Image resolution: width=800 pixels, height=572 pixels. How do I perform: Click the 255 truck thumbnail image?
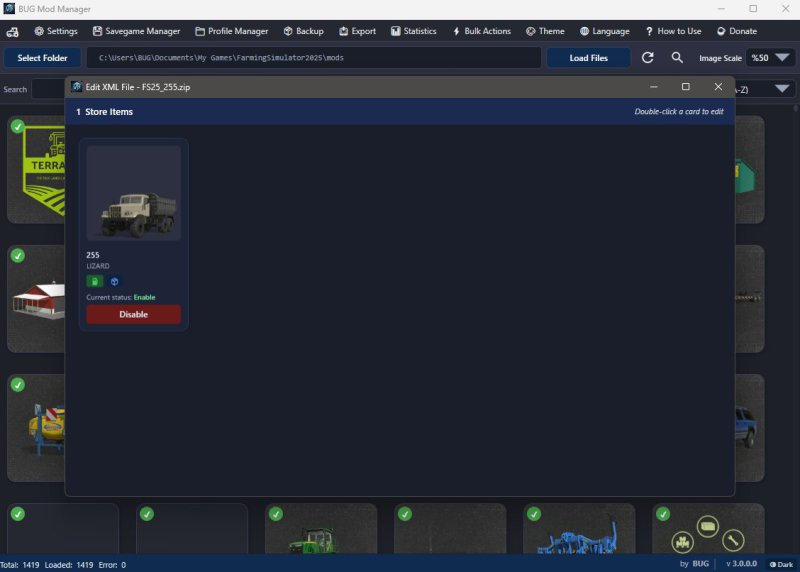point(133,193)
